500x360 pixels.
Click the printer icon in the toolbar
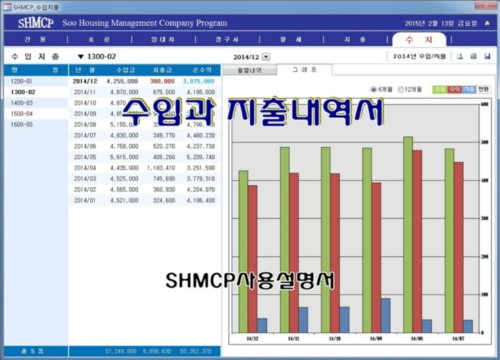click(474, 56)
